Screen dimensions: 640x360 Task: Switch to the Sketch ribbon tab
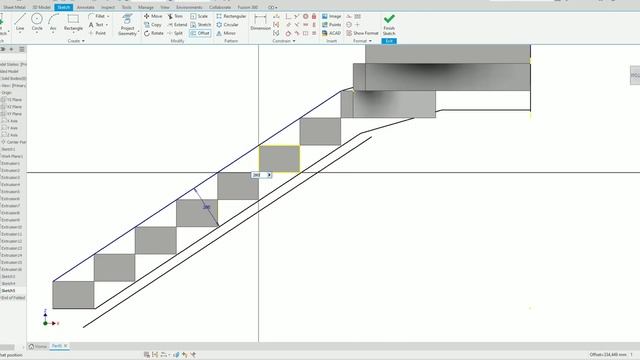coord(63,7)
